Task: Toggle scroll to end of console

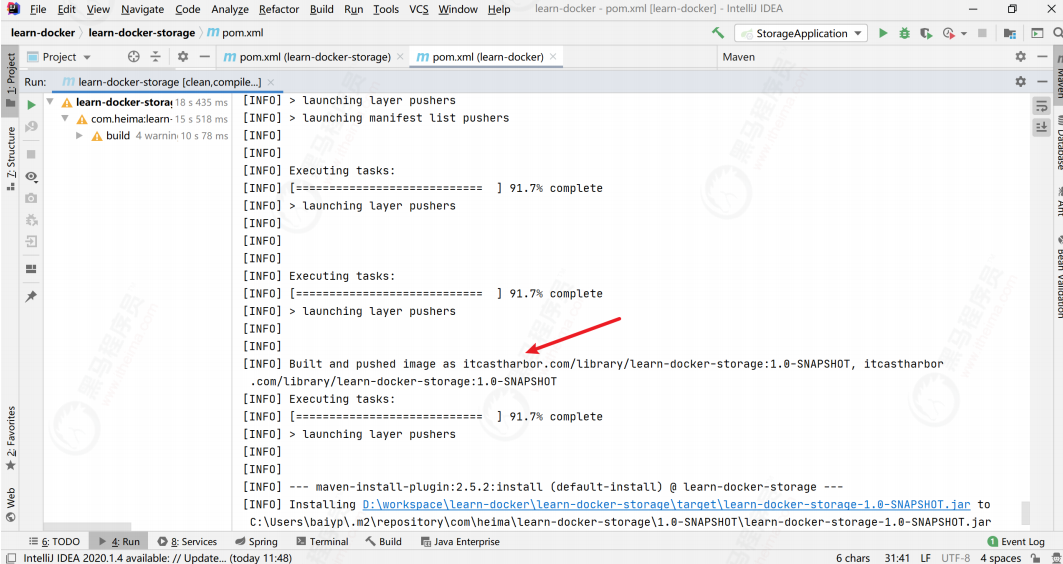Action: [1041, 127]
